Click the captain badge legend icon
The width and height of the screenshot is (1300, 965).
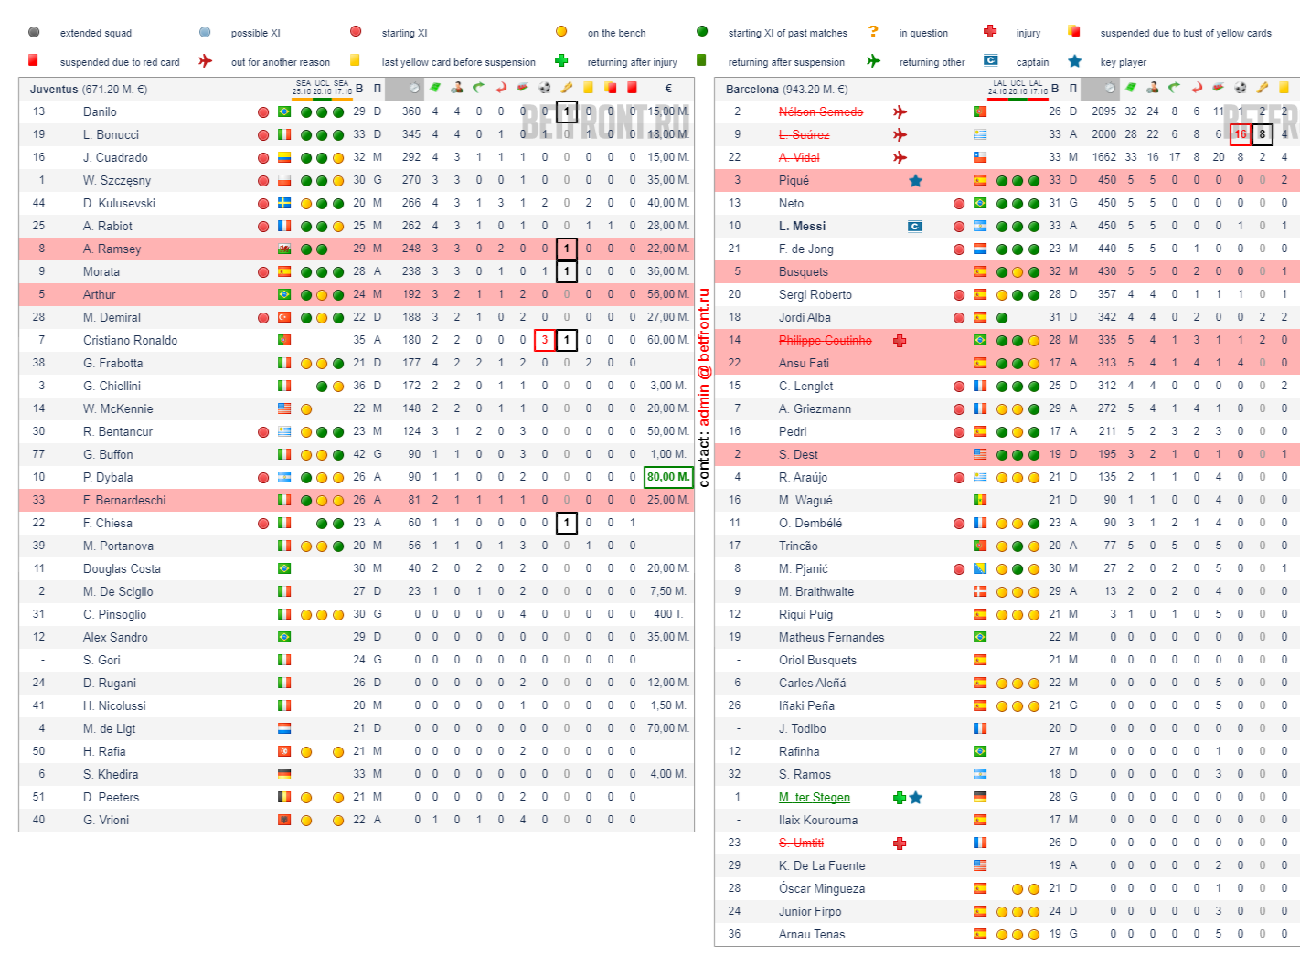click(990, 61)
